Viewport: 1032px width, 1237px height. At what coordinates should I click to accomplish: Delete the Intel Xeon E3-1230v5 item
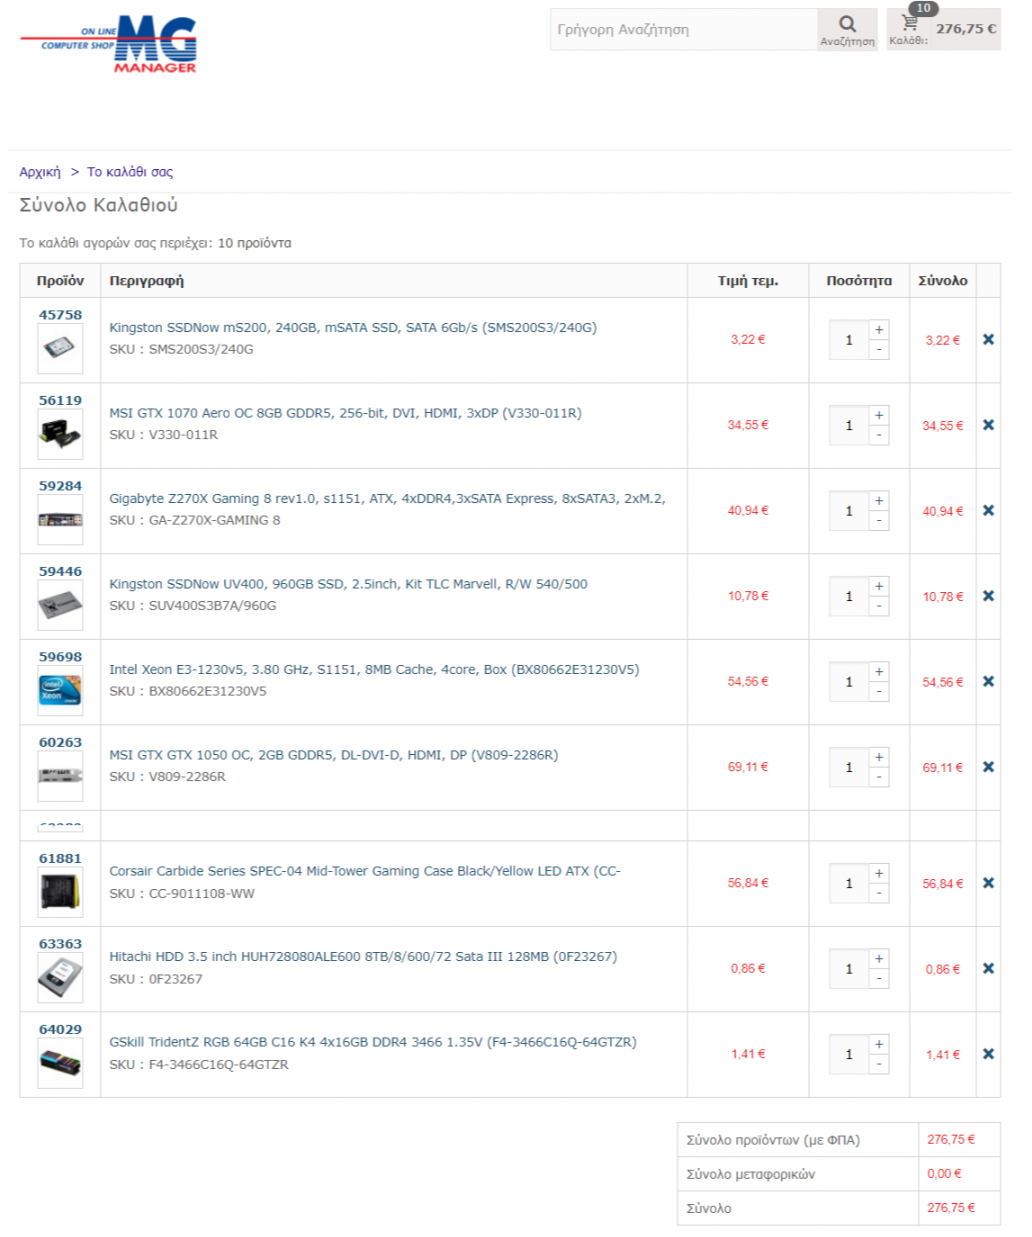pos(988,682)
